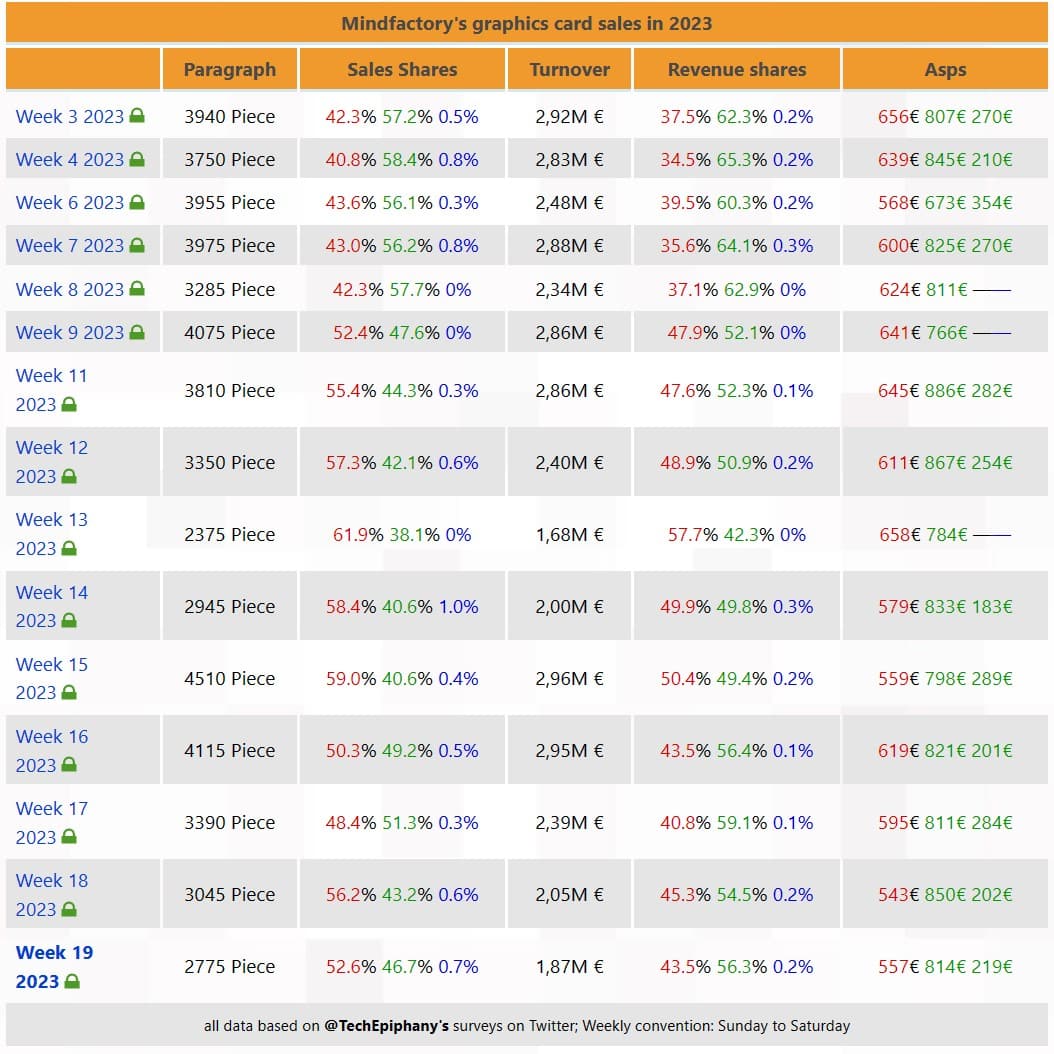The image size is (1054, 1054).
Task: Click the Revenue shares column header
Action: tap(737, 70)
